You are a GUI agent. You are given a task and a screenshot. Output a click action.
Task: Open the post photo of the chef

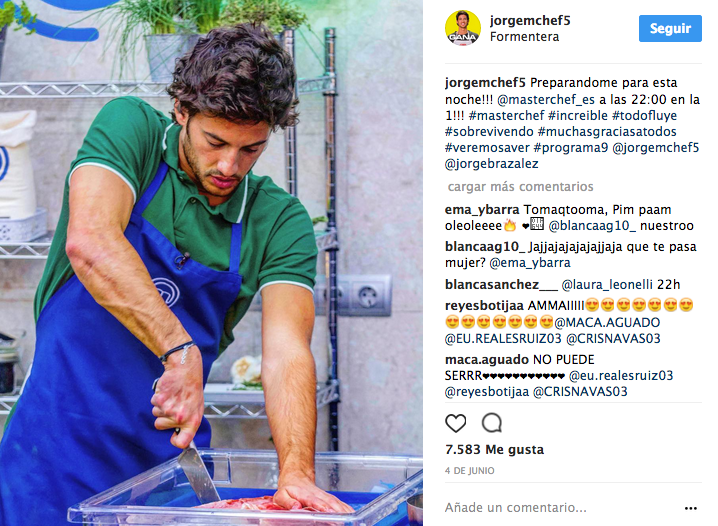pyautogui.click(x=211, y=263)
